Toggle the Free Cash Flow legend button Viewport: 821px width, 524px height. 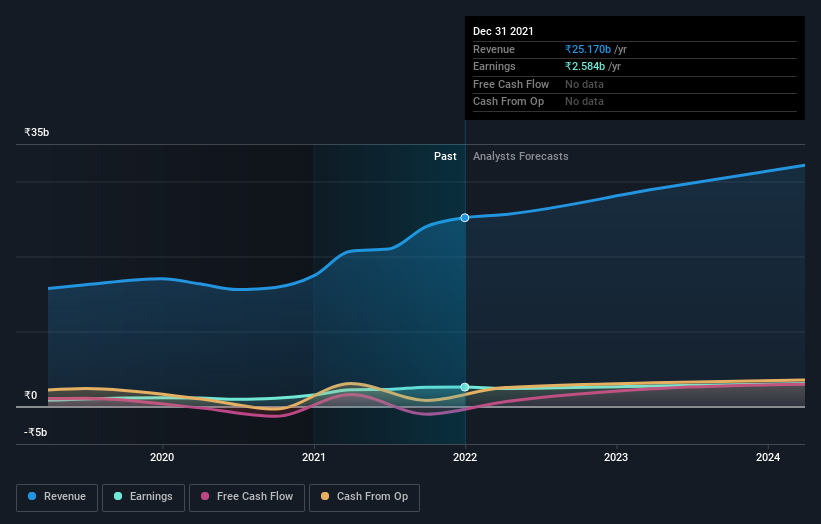(x=247, y=497)
